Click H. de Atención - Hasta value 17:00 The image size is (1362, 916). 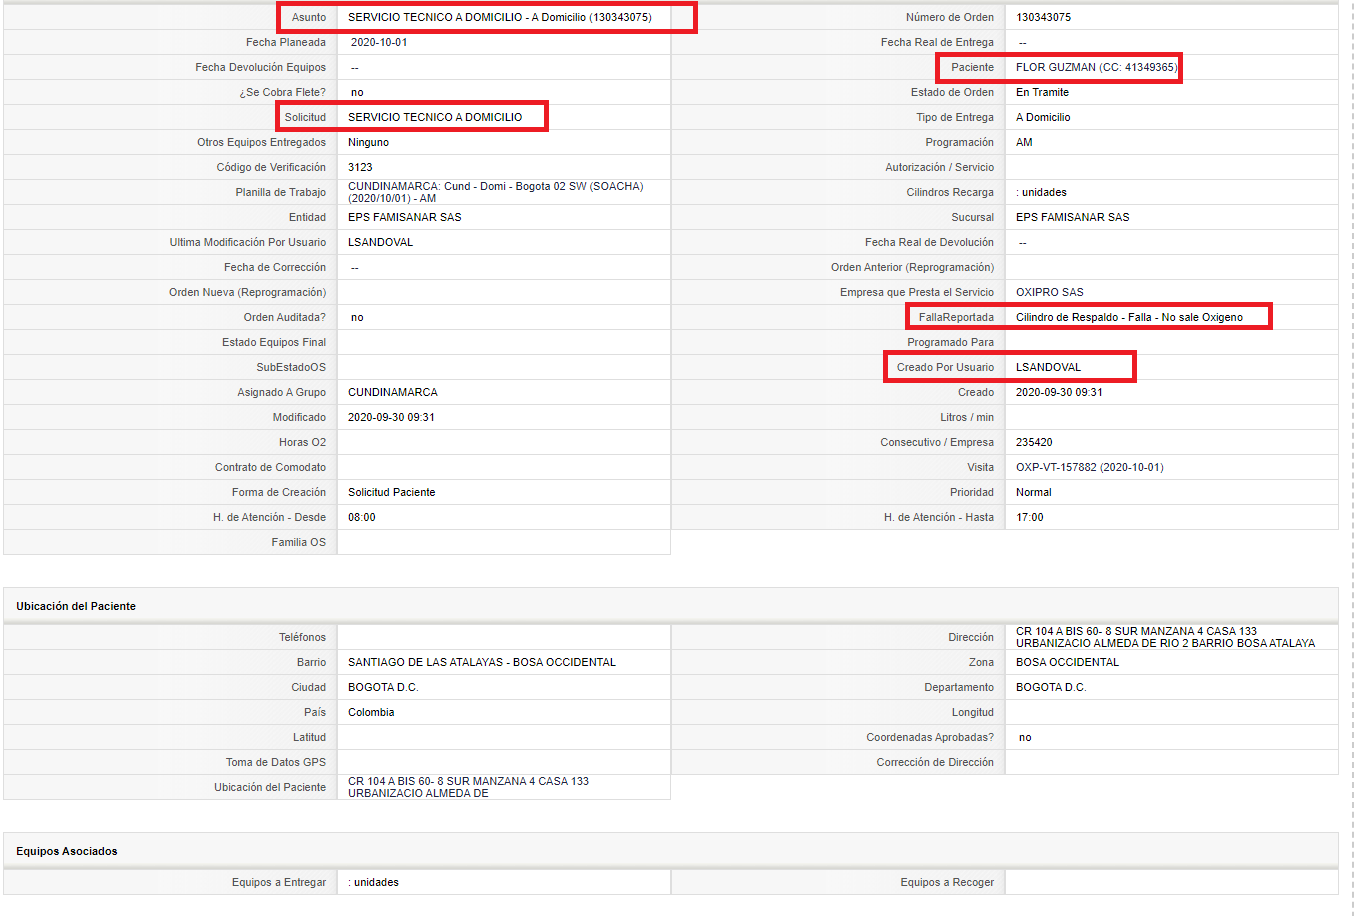(x=1030, y=517)
